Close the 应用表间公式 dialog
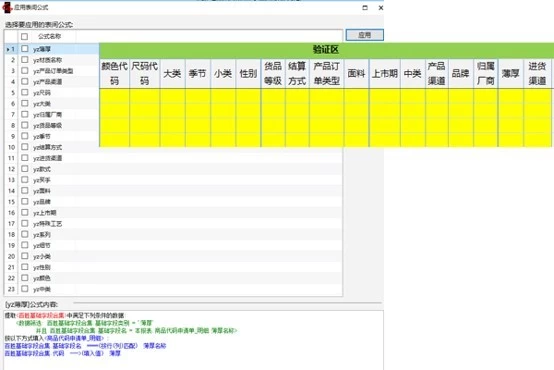Image resolution: width=554 pixels, height=370 pixels. (381, 7)
